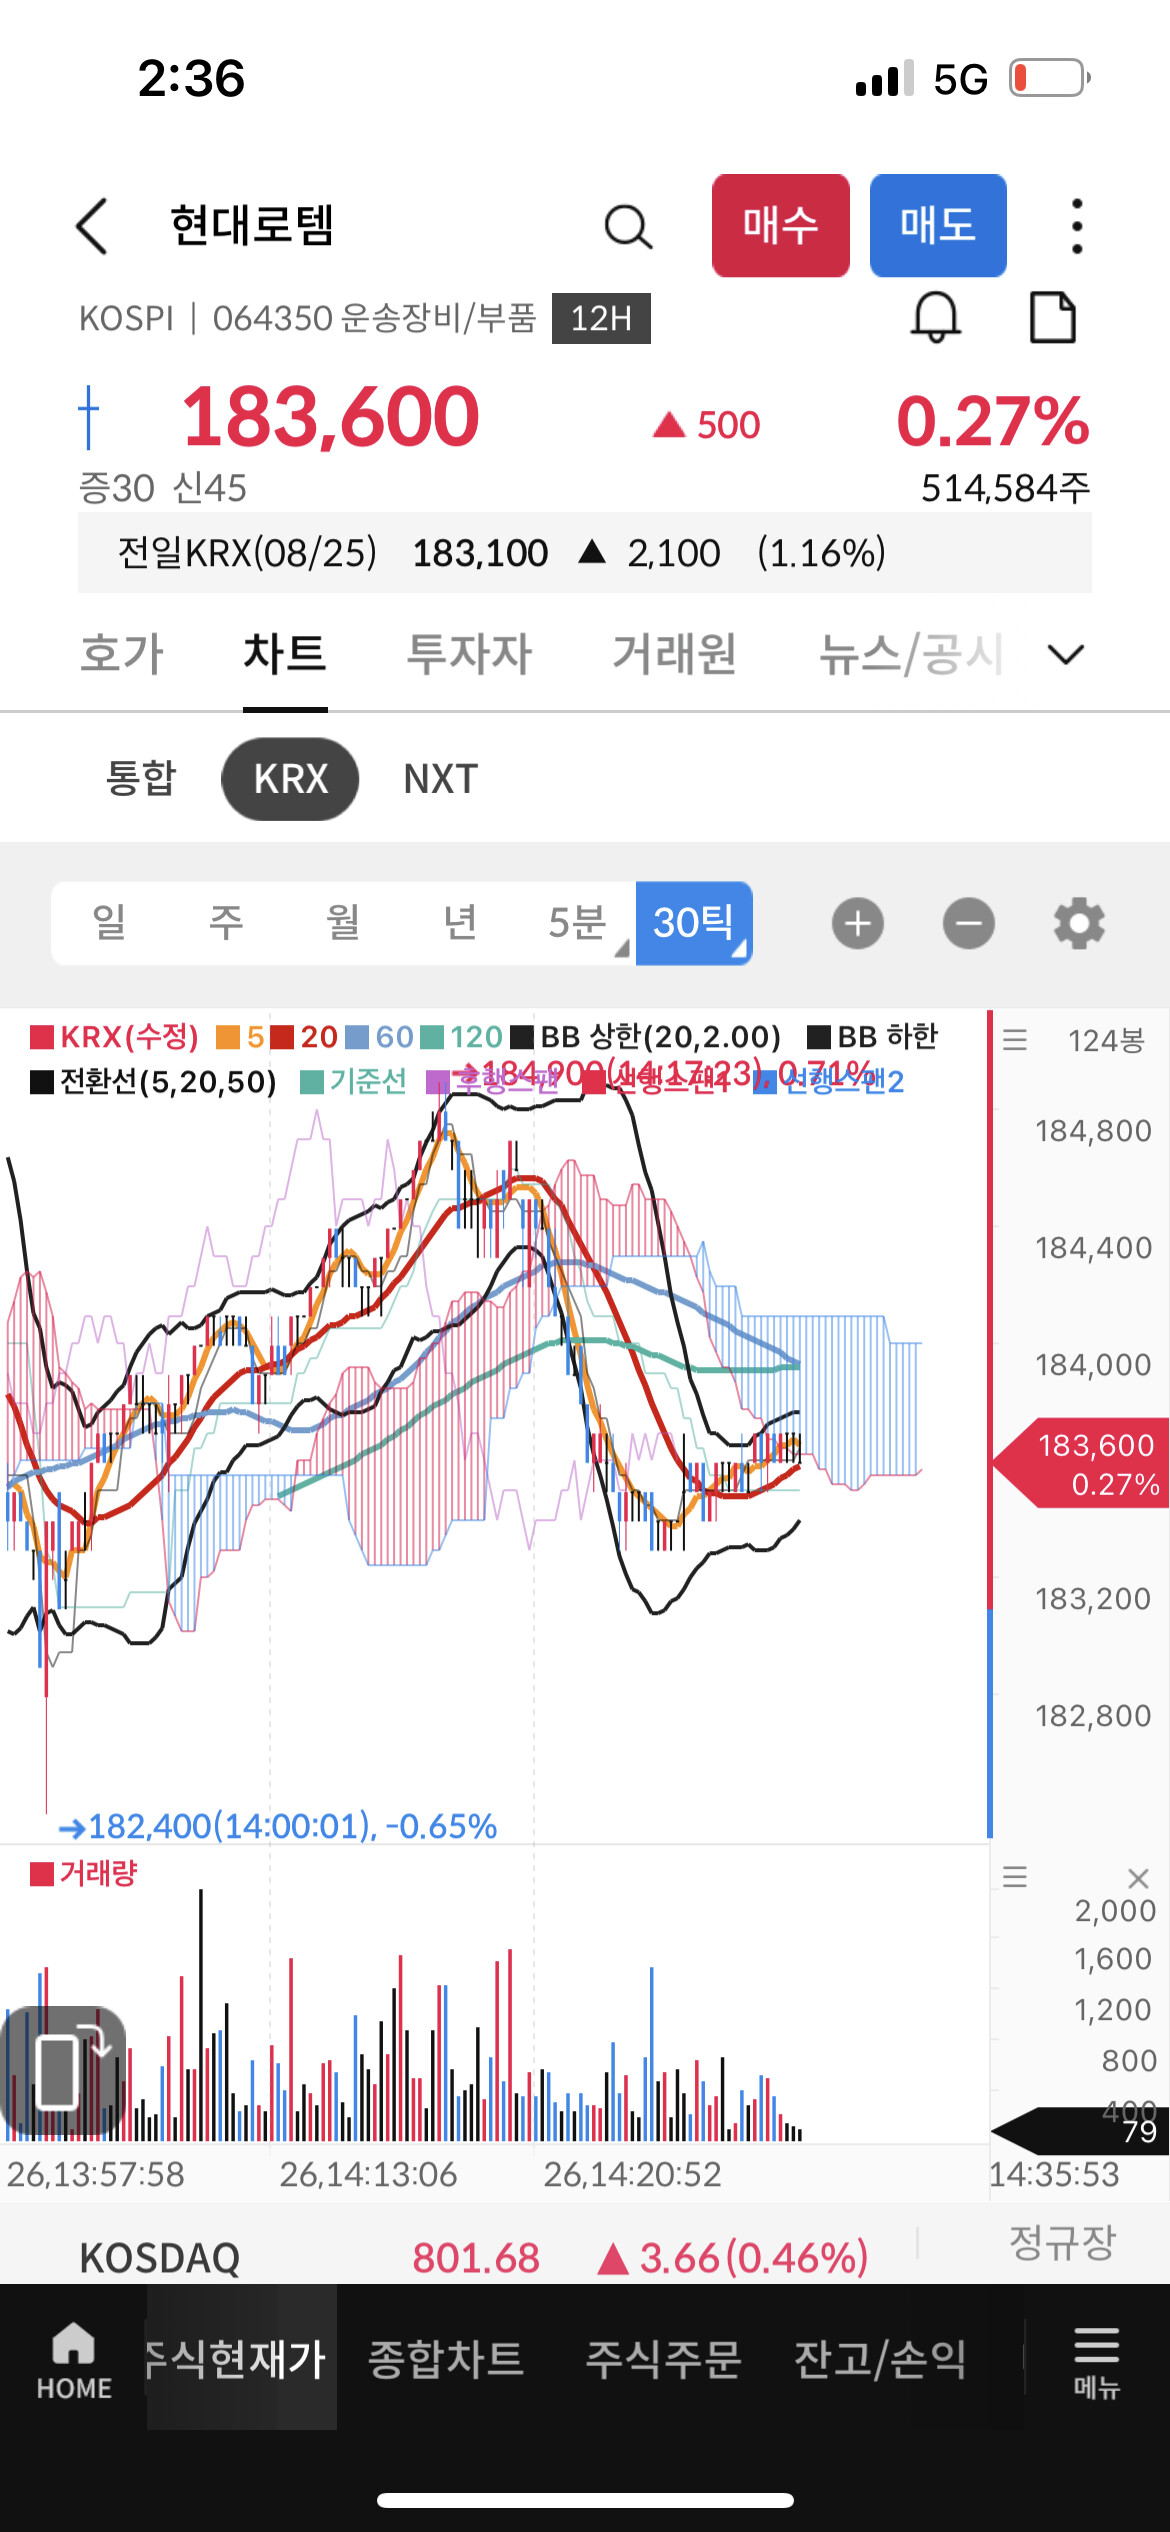Open the three-dot more options menu
The height and width of the screenshot is (2532, 1170).
point(1076,226)
